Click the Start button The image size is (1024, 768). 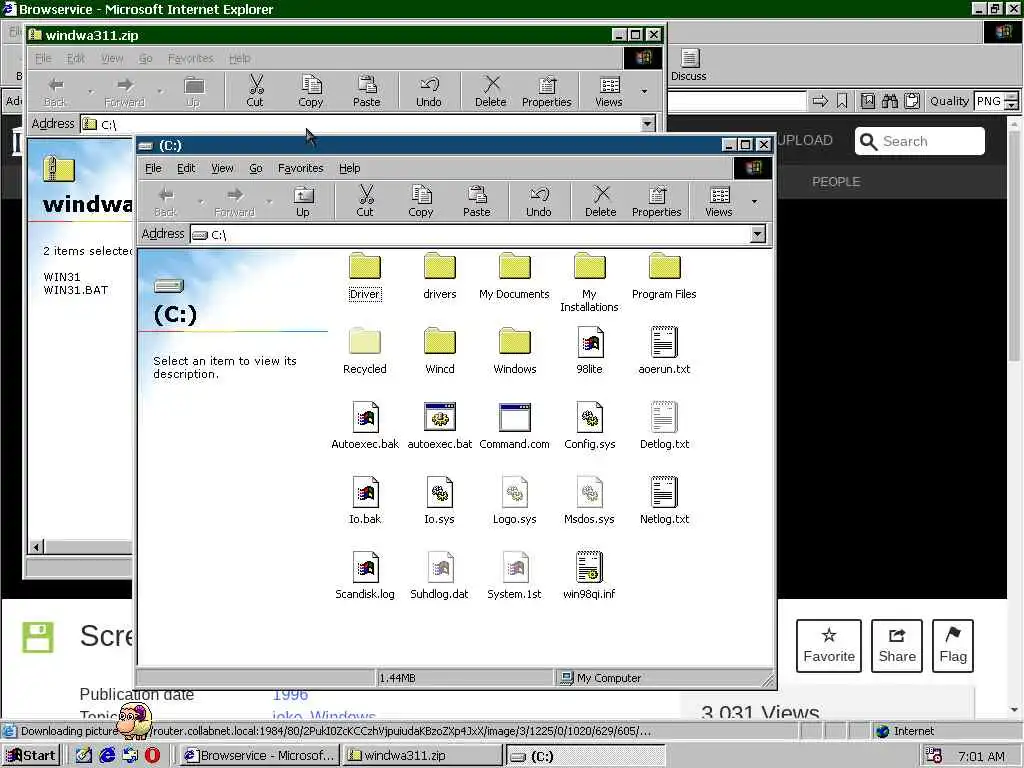point(31,756)
